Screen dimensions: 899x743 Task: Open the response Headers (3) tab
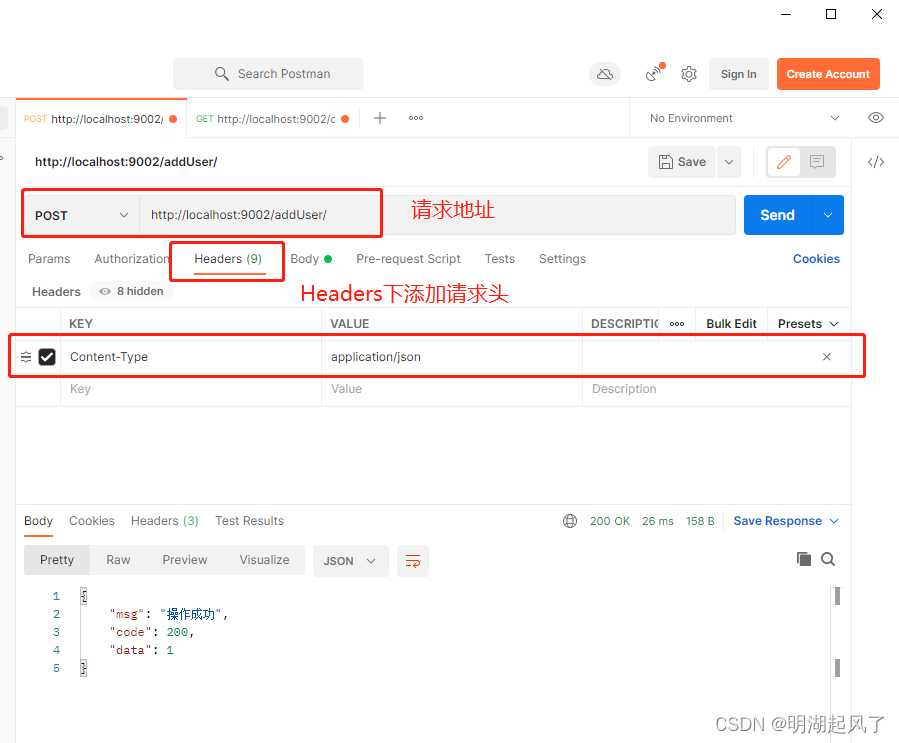(165, 521)
